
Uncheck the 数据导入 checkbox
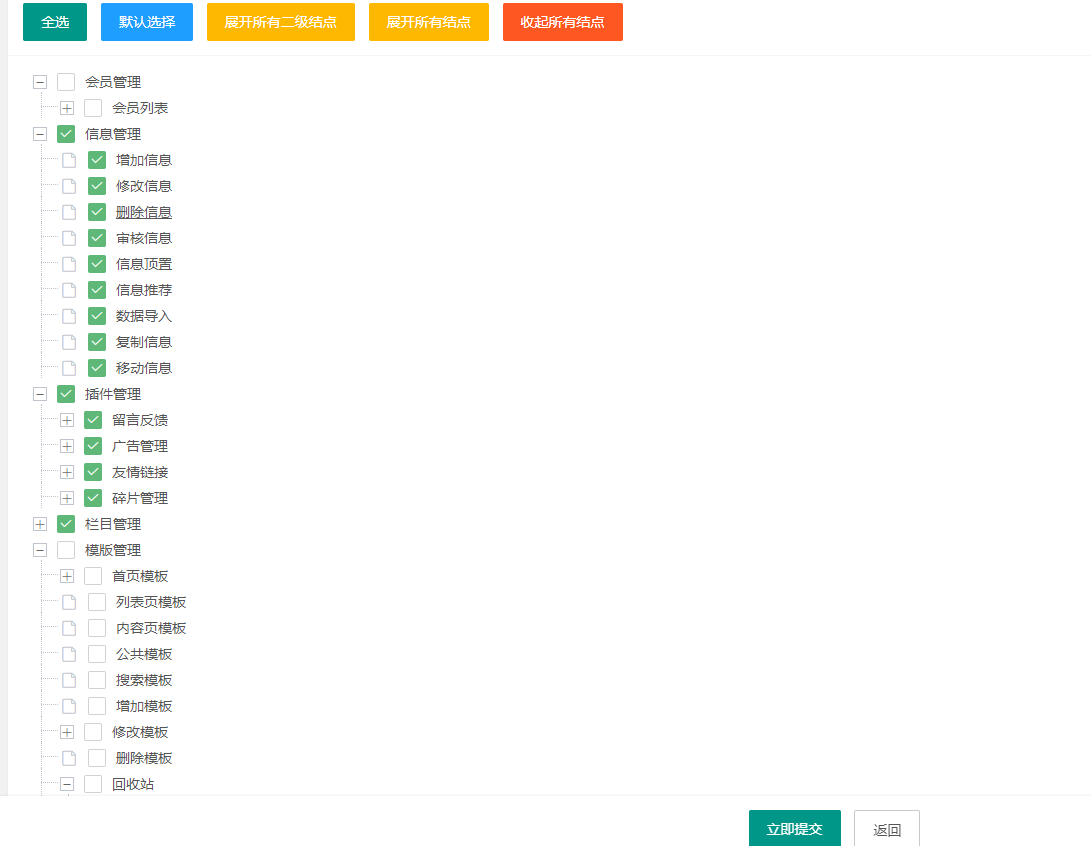(x=97, y=316)
